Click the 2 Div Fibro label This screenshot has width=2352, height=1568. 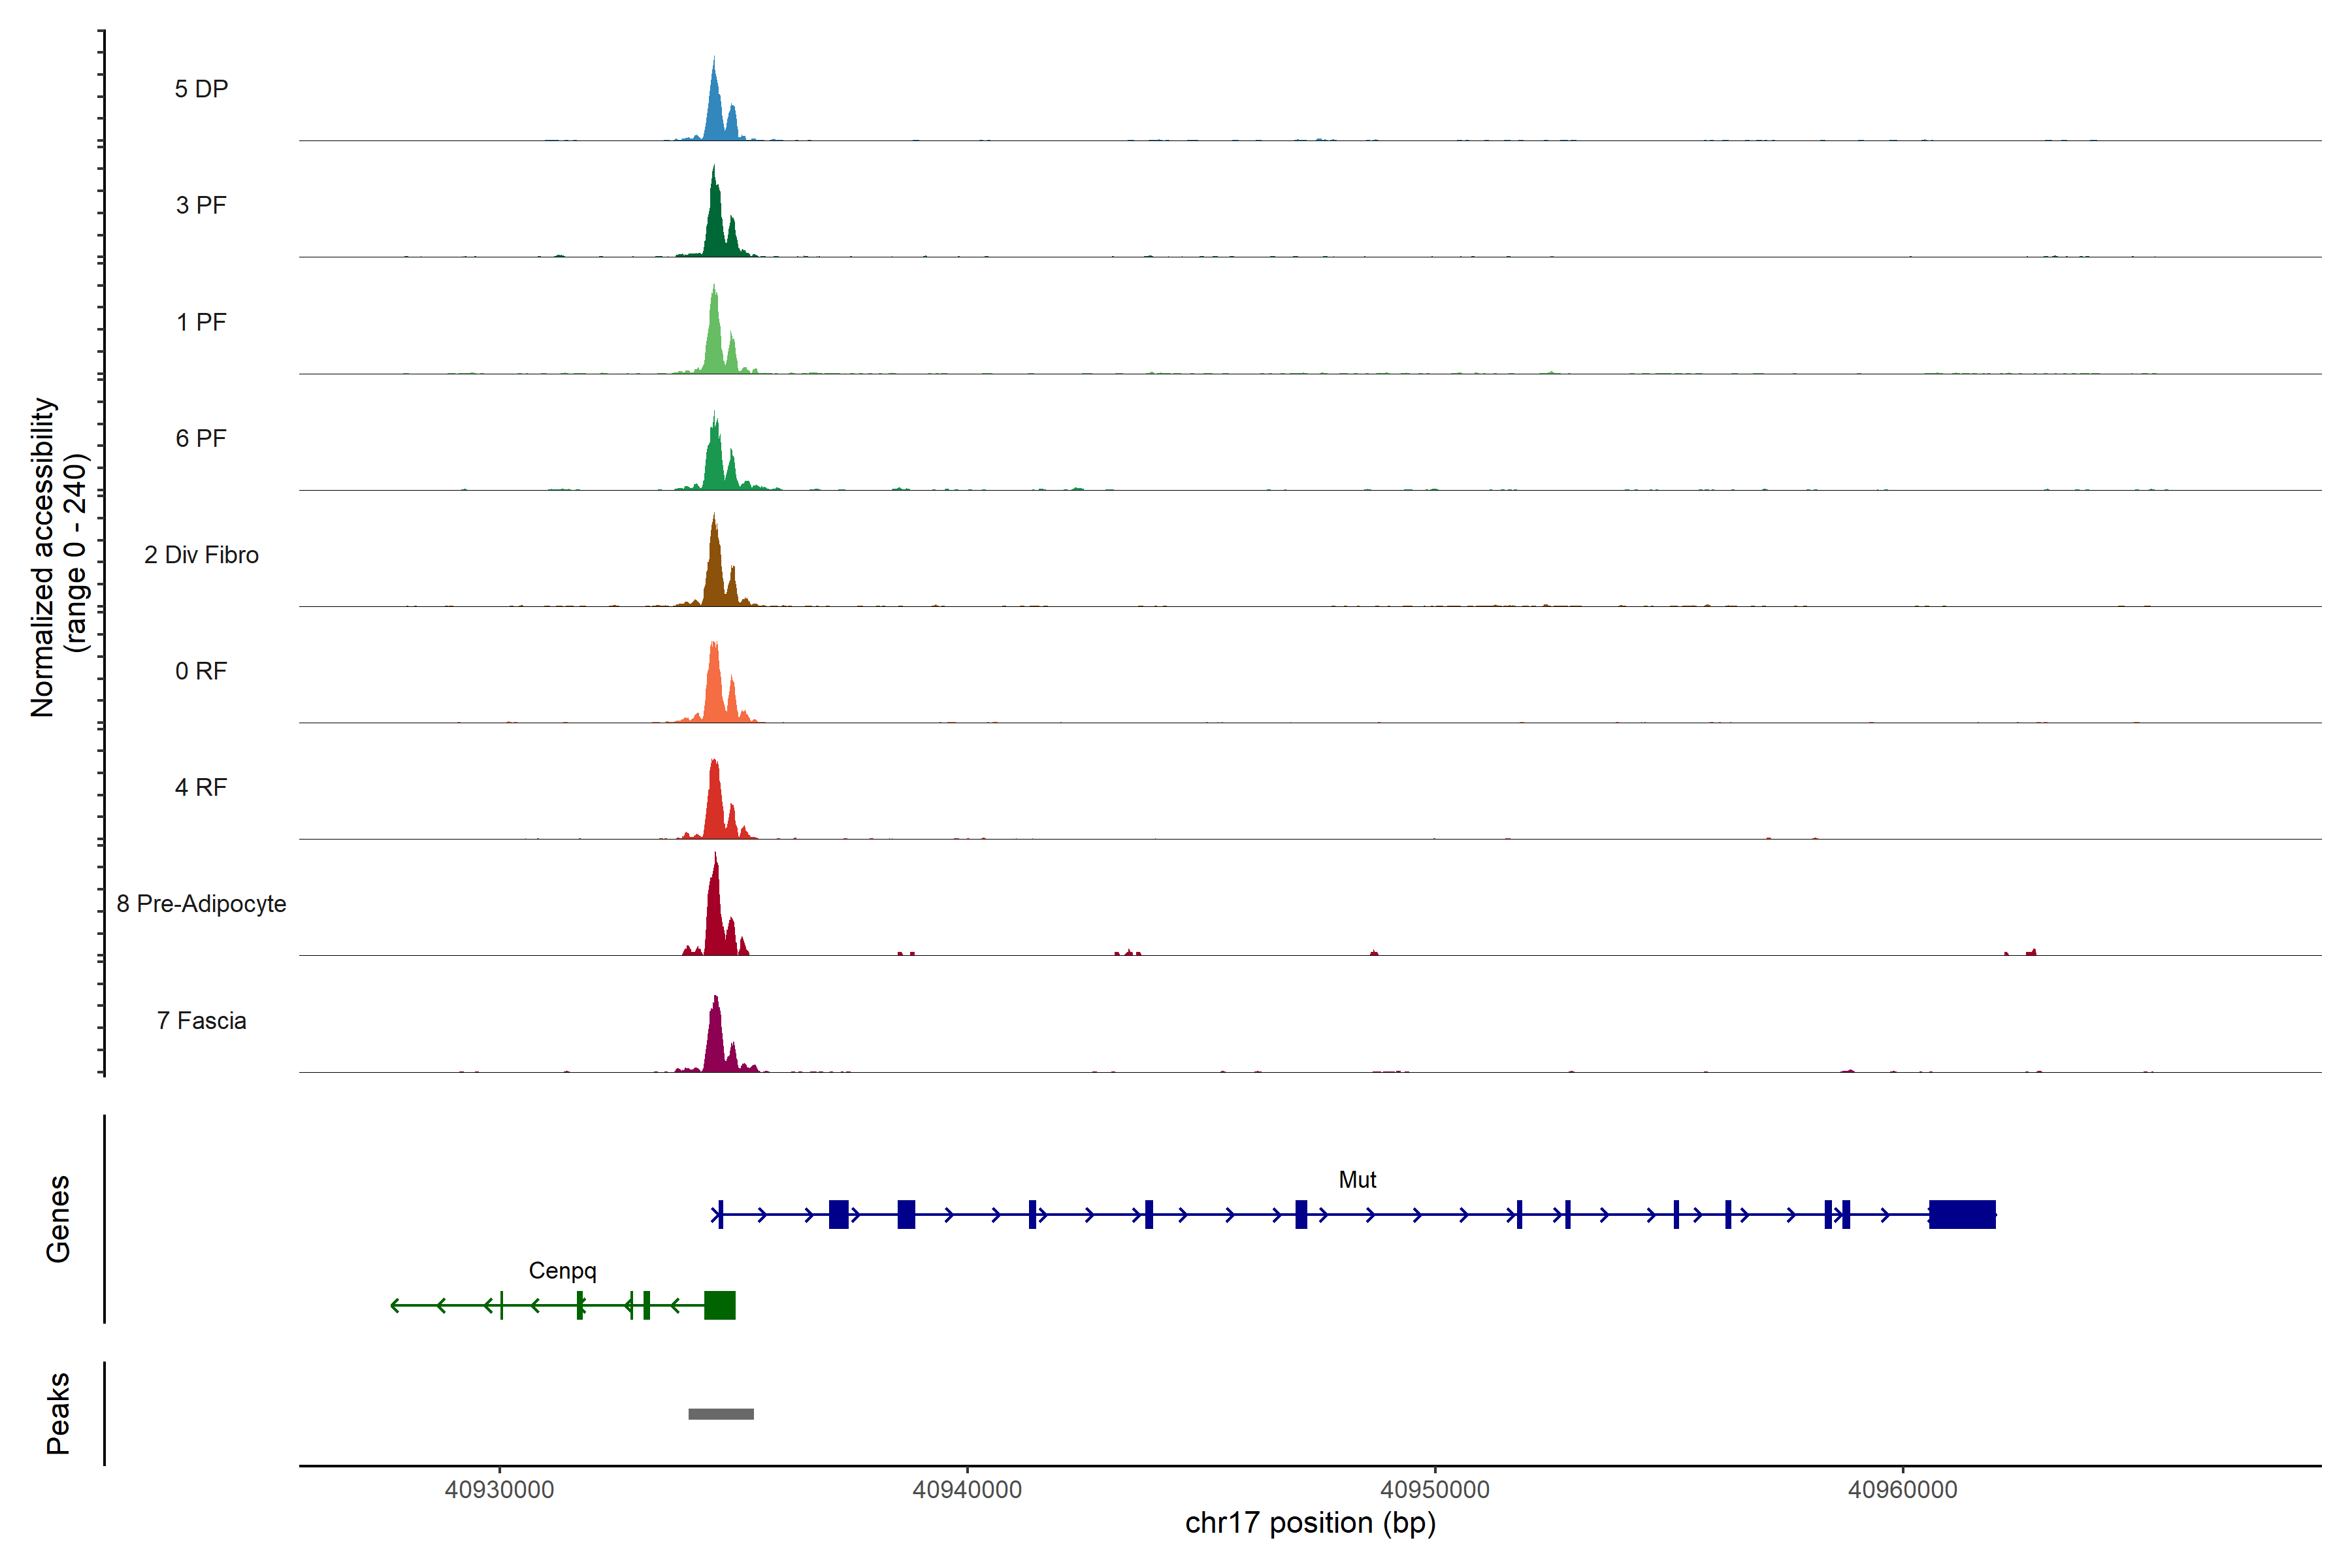click(x=201, y=555)
